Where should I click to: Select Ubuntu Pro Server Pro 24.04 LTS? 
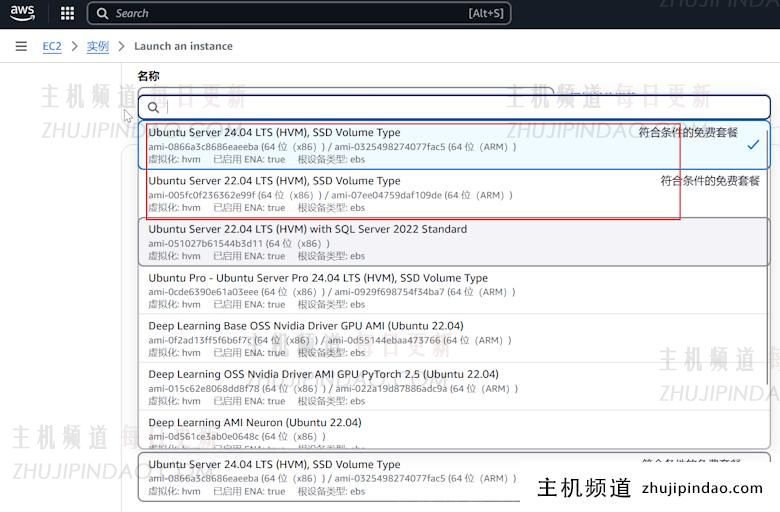(454, 290)
